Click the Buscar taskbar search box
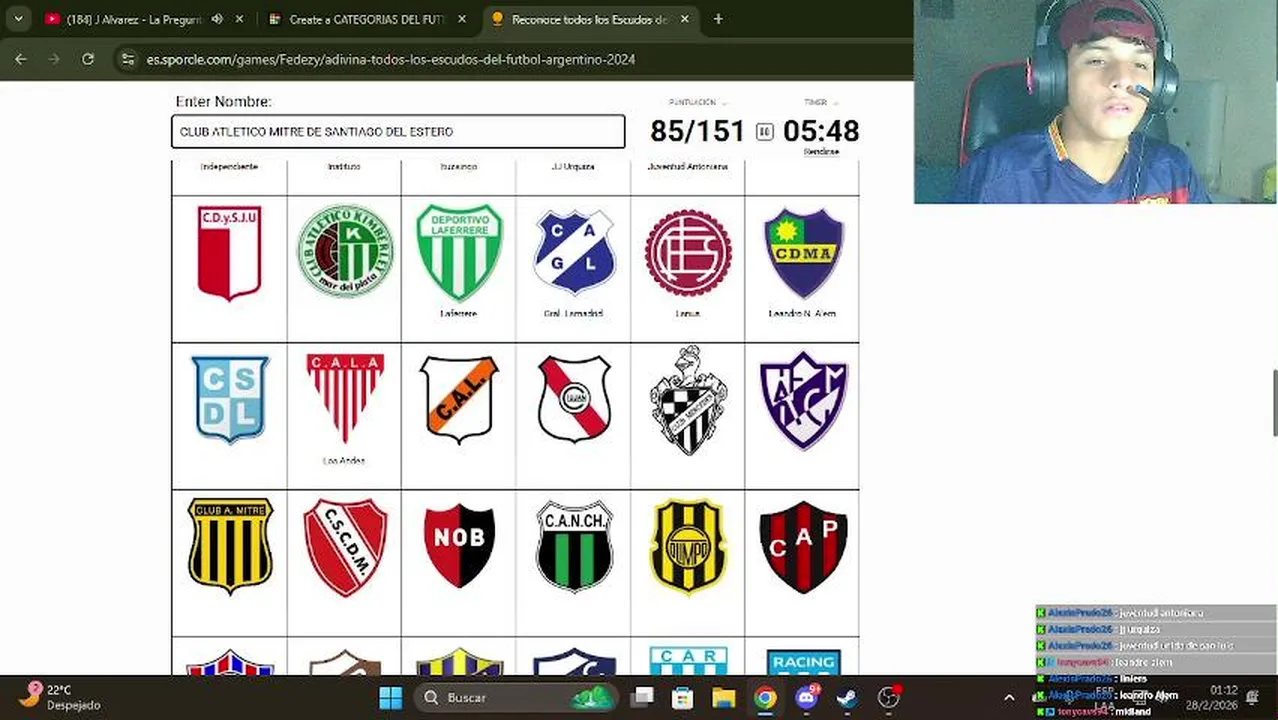Viewport: 1278px width, 720px height. pyautogui.click(x=515, y=697)
